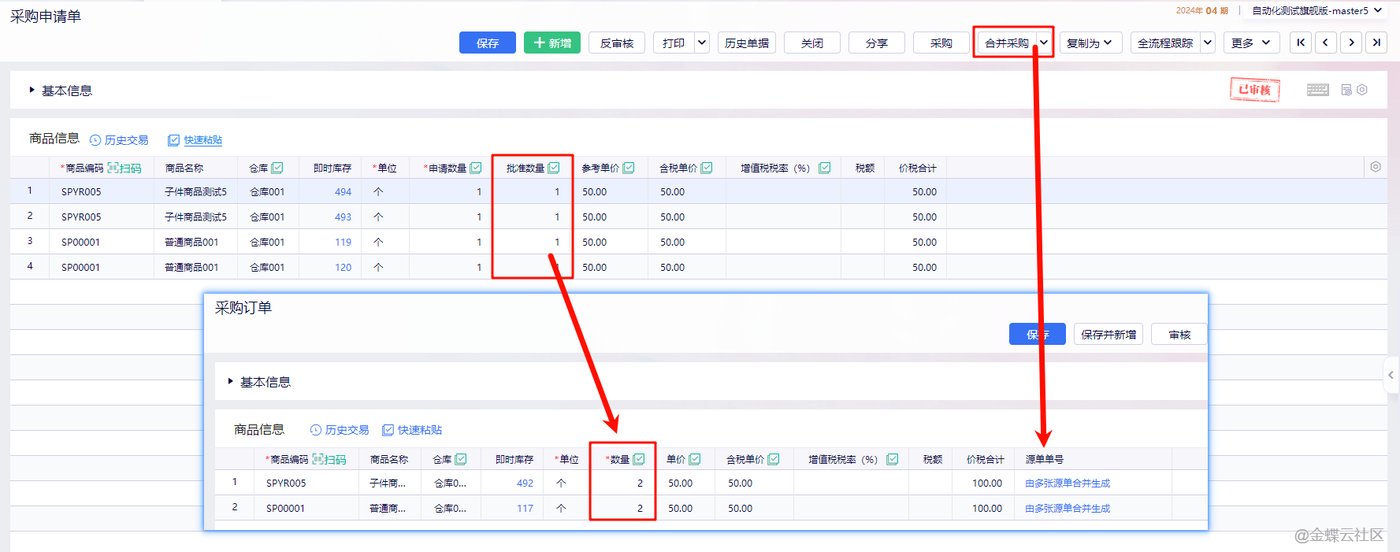Toggle the 含税单价 column checkbox in requisition
The width and height of the screenshot is (1400, 552).
pyautogui.click(x=707, y=168)
